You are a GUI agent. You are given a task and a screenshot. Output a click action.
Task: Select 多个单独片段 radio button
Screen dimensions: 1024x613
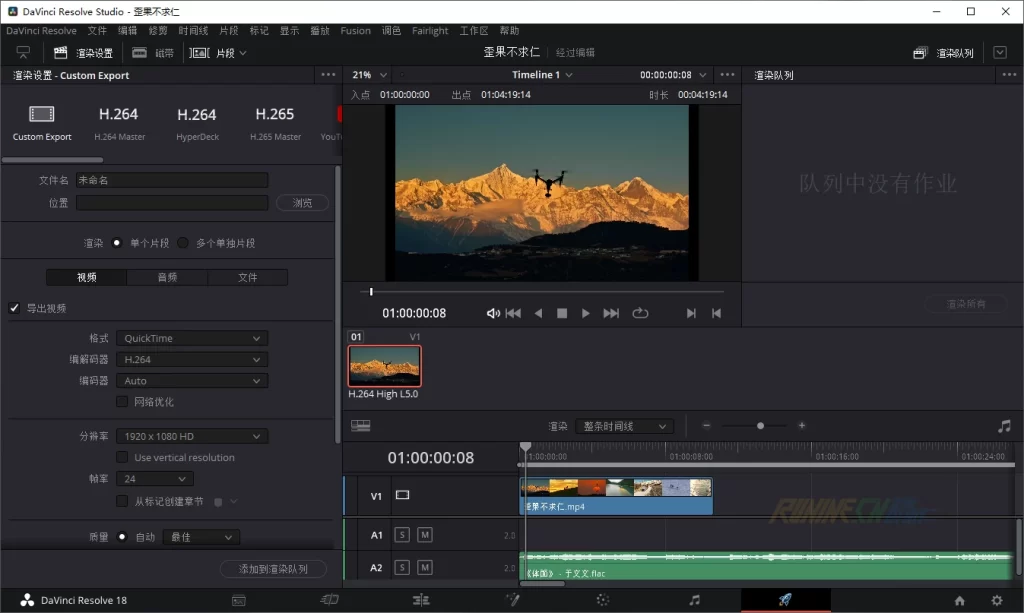click(183, 243)
